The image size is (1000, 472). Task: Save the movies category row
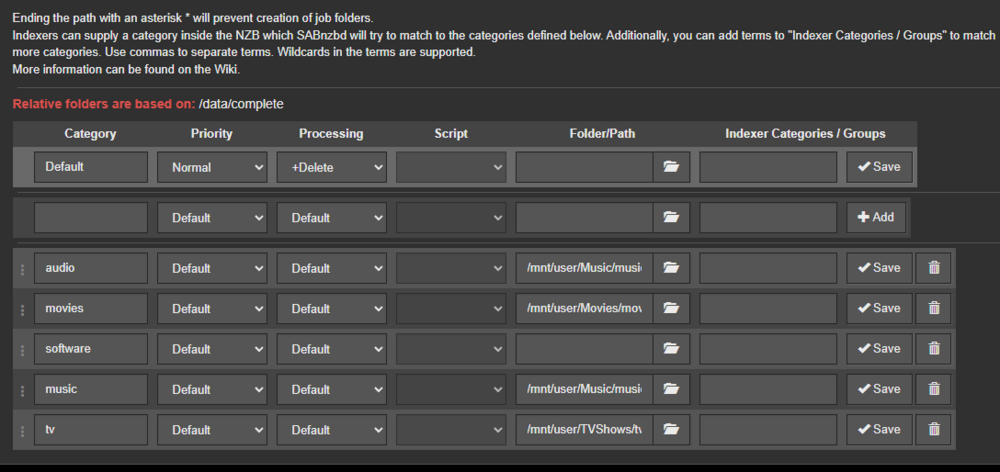click(x=879, y=308)
